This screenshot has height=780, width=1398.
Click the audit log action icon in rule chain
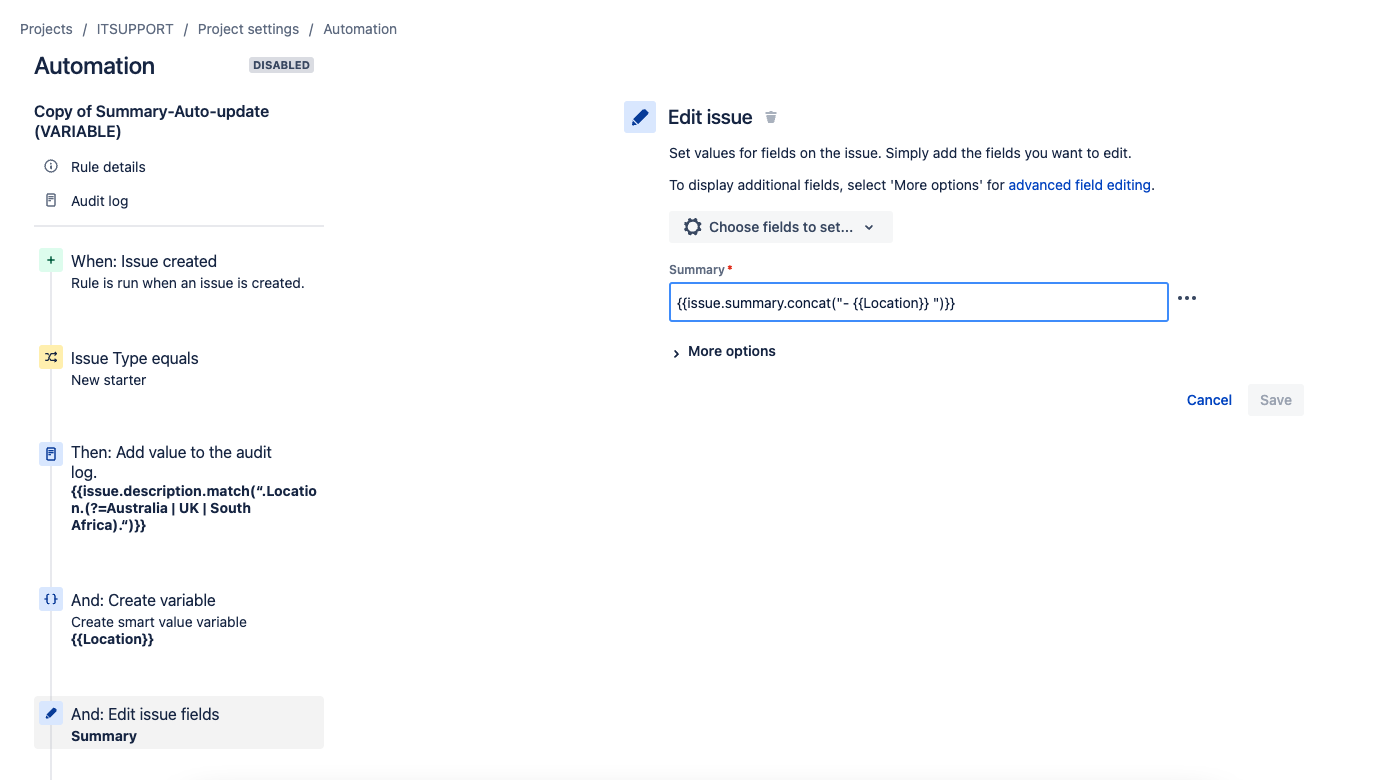pos(51,454)
